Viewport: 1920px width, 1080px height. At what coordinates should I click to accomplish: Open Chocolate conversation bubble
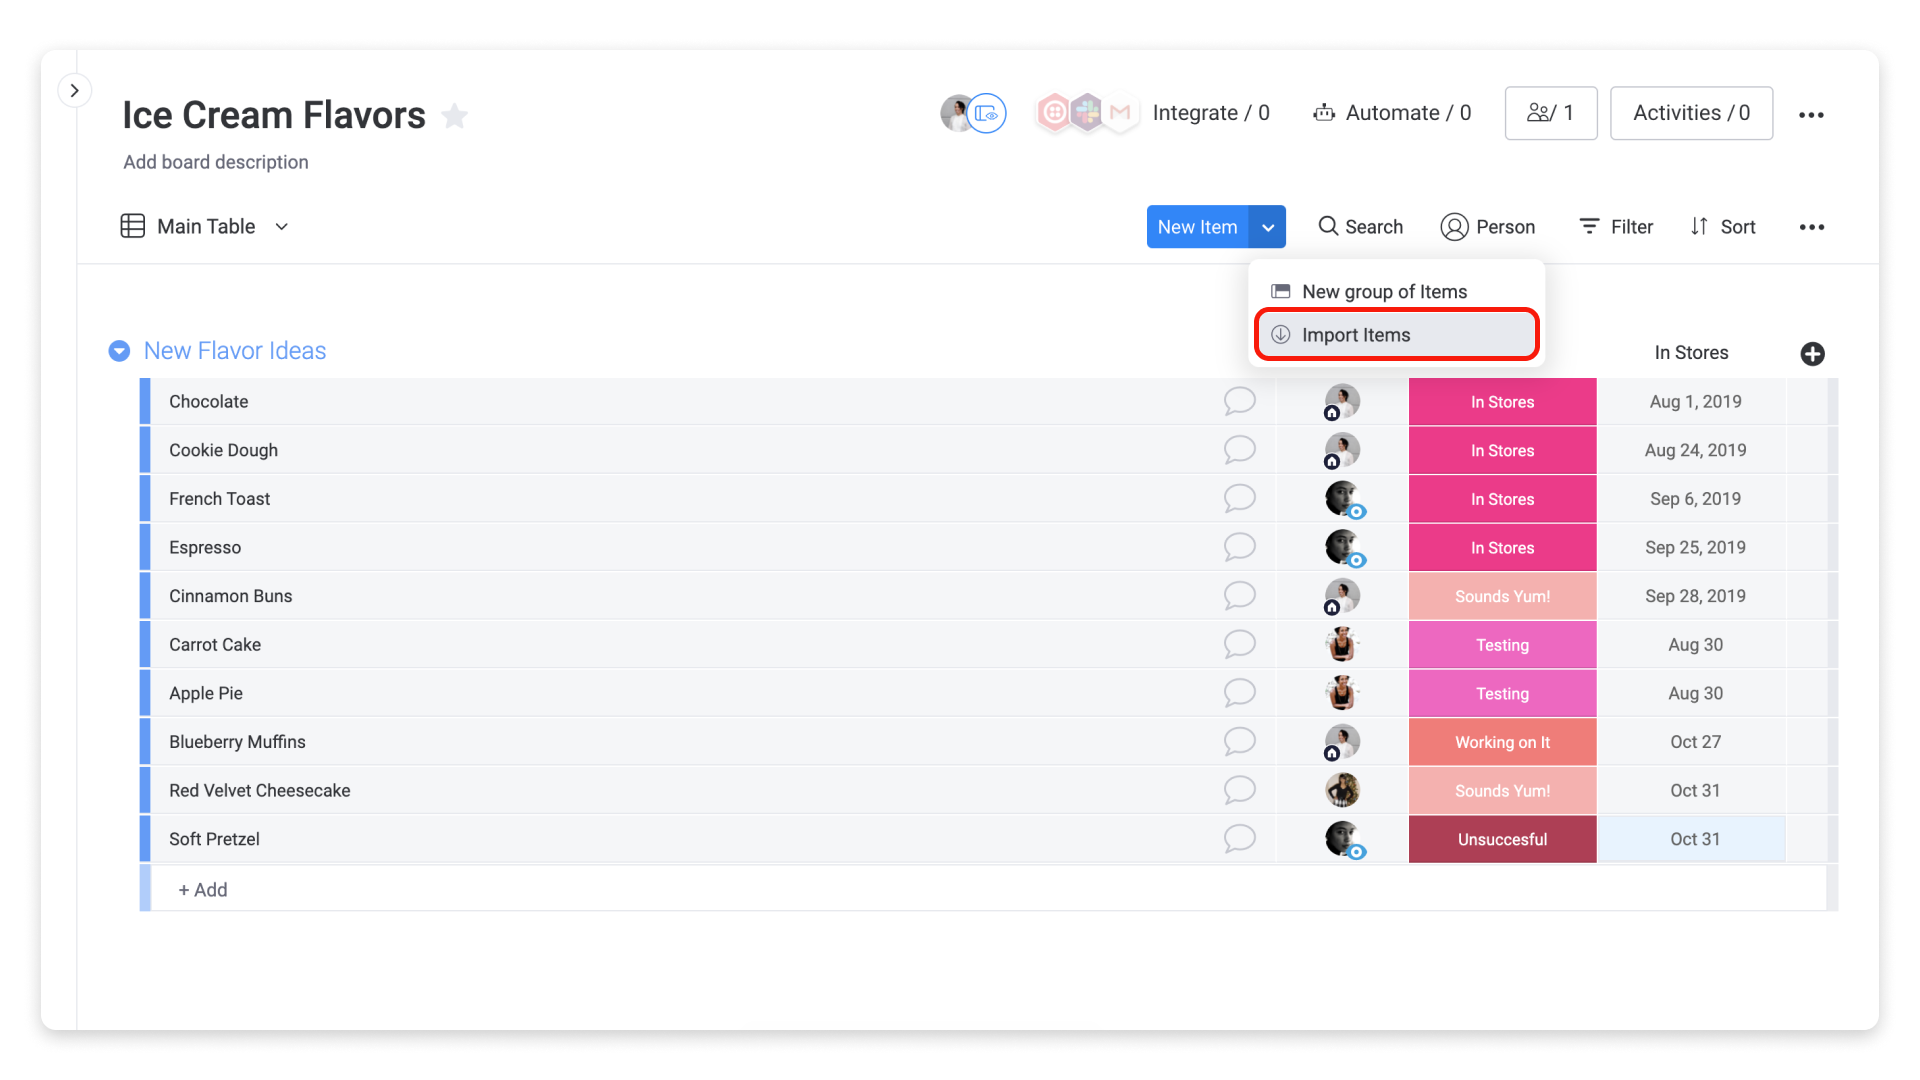(x=1239, y=401)
